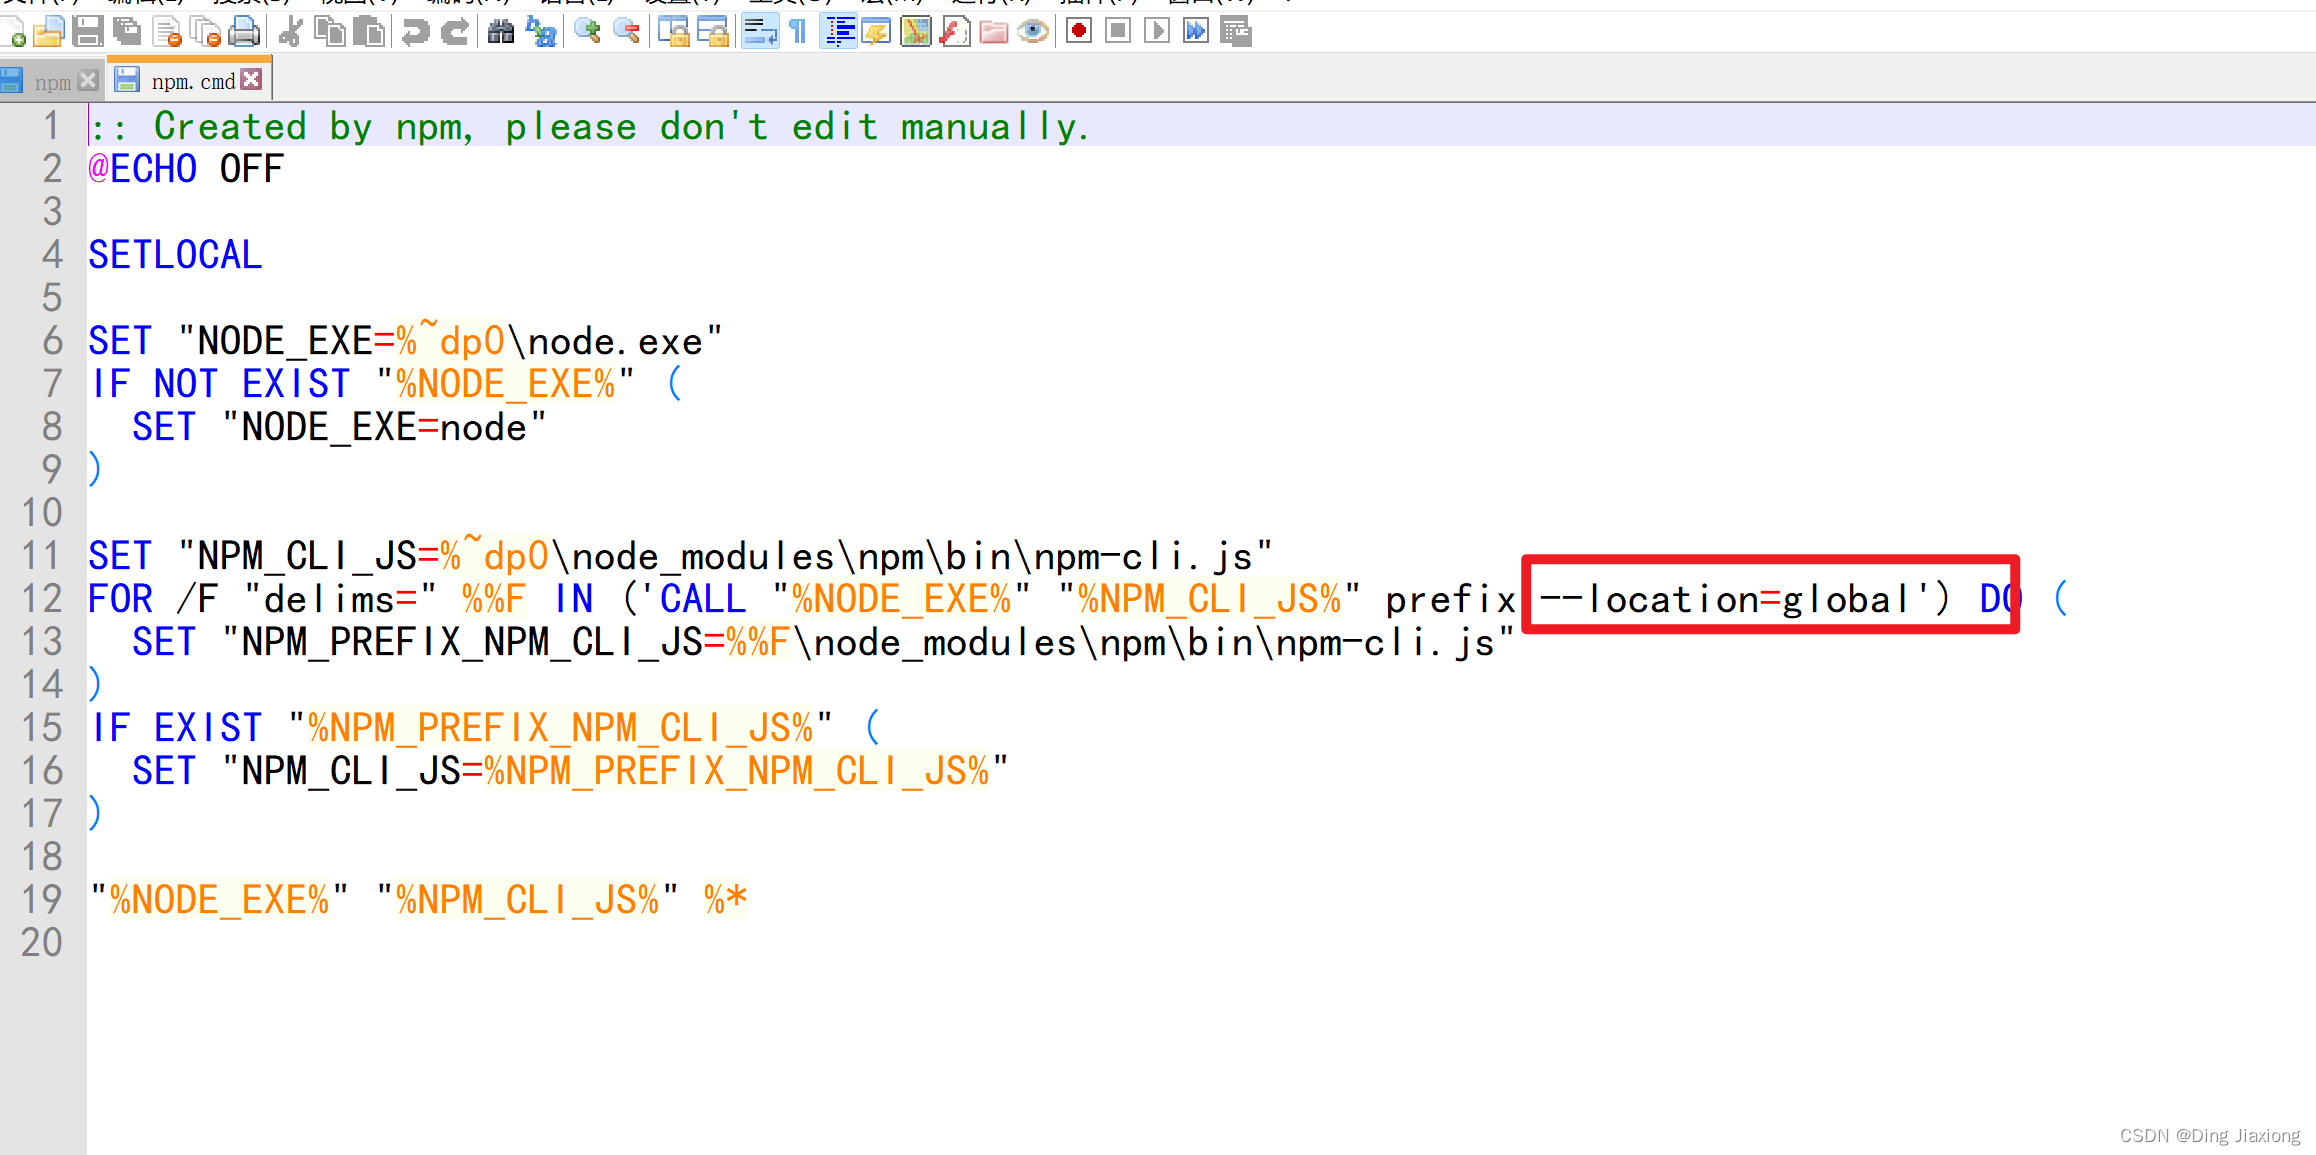The height and width of the screenshot is (1155, 2316).
Task: Save the current file with Save icon
Action: tap(88, 32)
